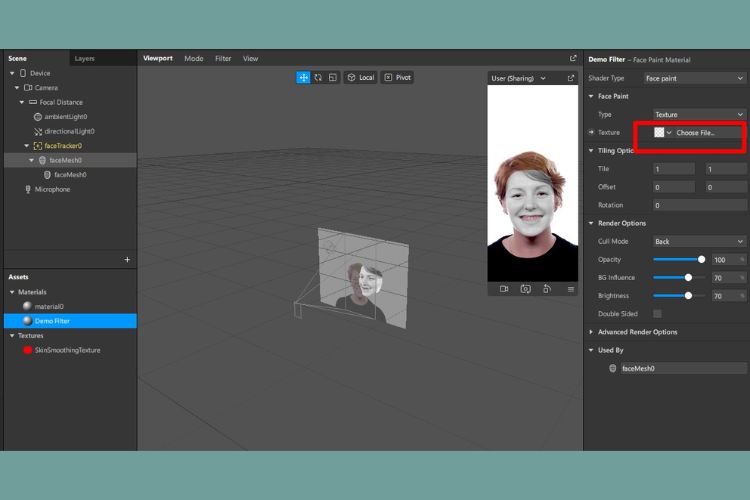750x500 pixels.
Task: Click the Texture preview swatch
Action: pyautogui.click(x=659, y=133)
